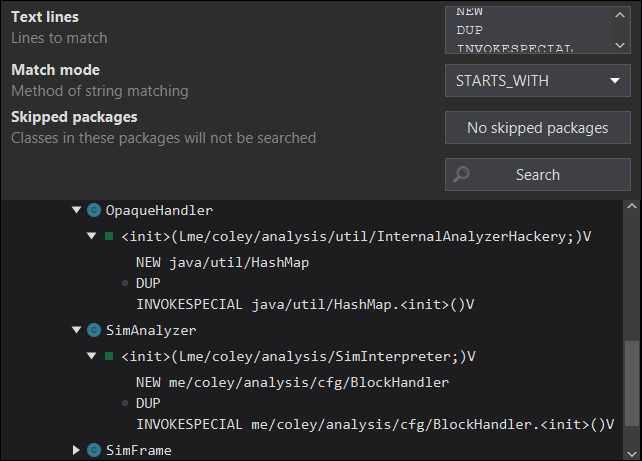
Task: Select the init SimInterpreter method row
Action: (298, 356)
